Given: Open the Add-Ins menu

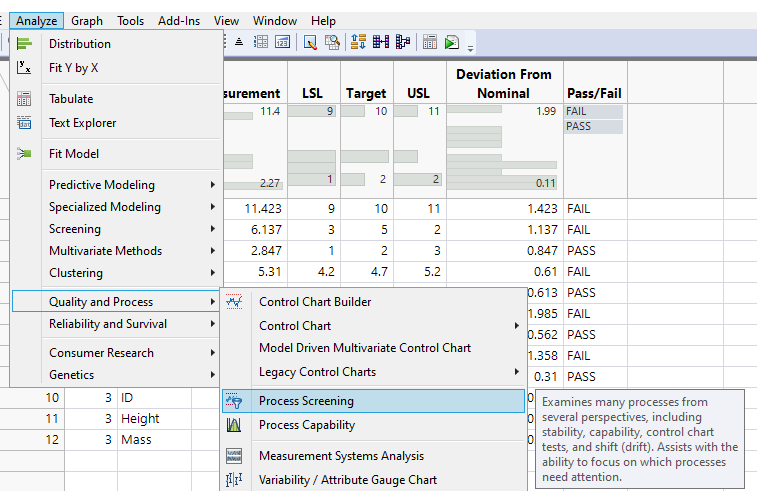Looking at the screenshot, I should [x=179, y=20].
